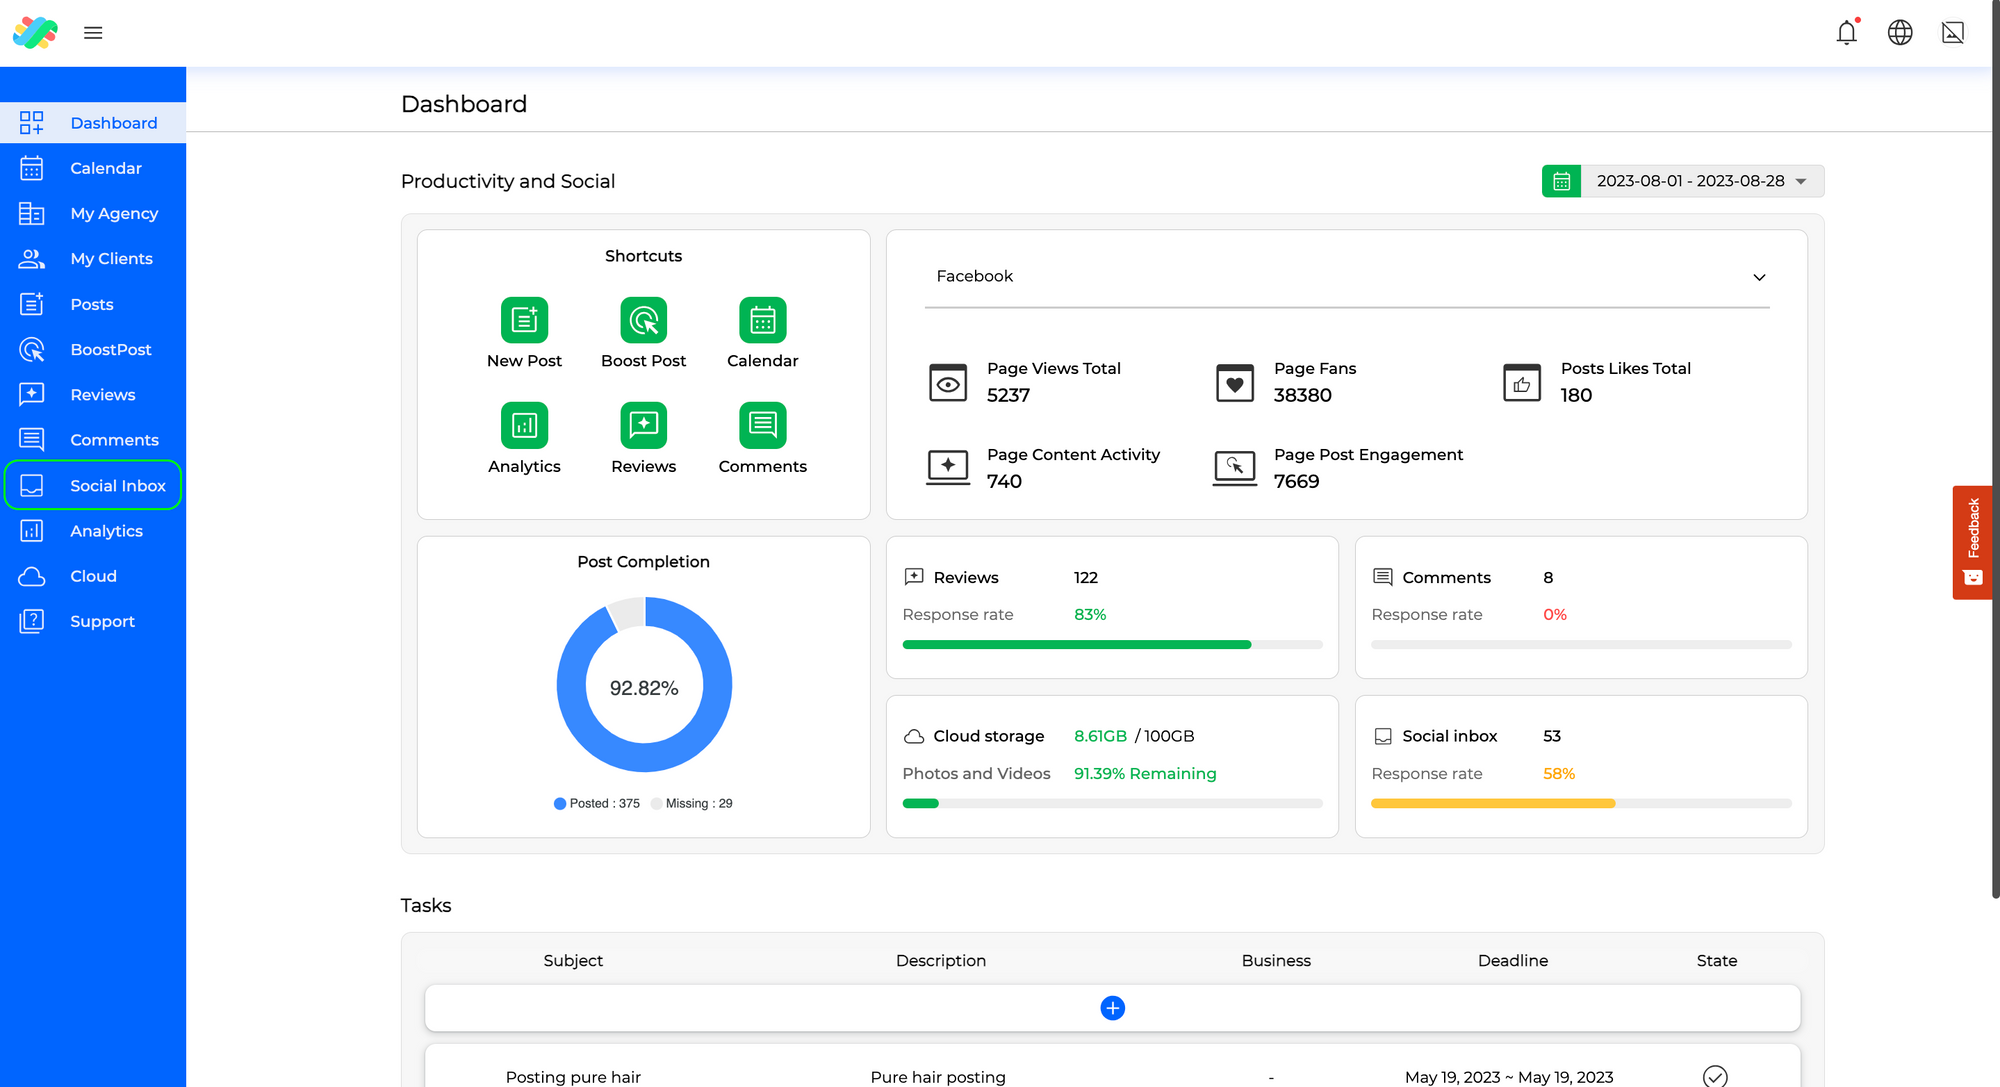Image resolution: width=2000 pixels, height=1087 pixels.
Task: Mark Posting pure hair task complete
Action: 1714,1076
